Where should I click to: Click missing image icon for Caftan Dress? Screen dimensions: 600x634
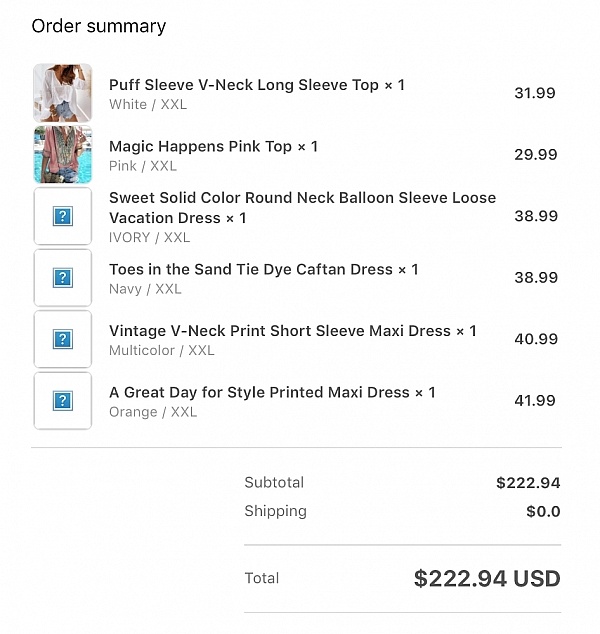(x=63, y=277)
